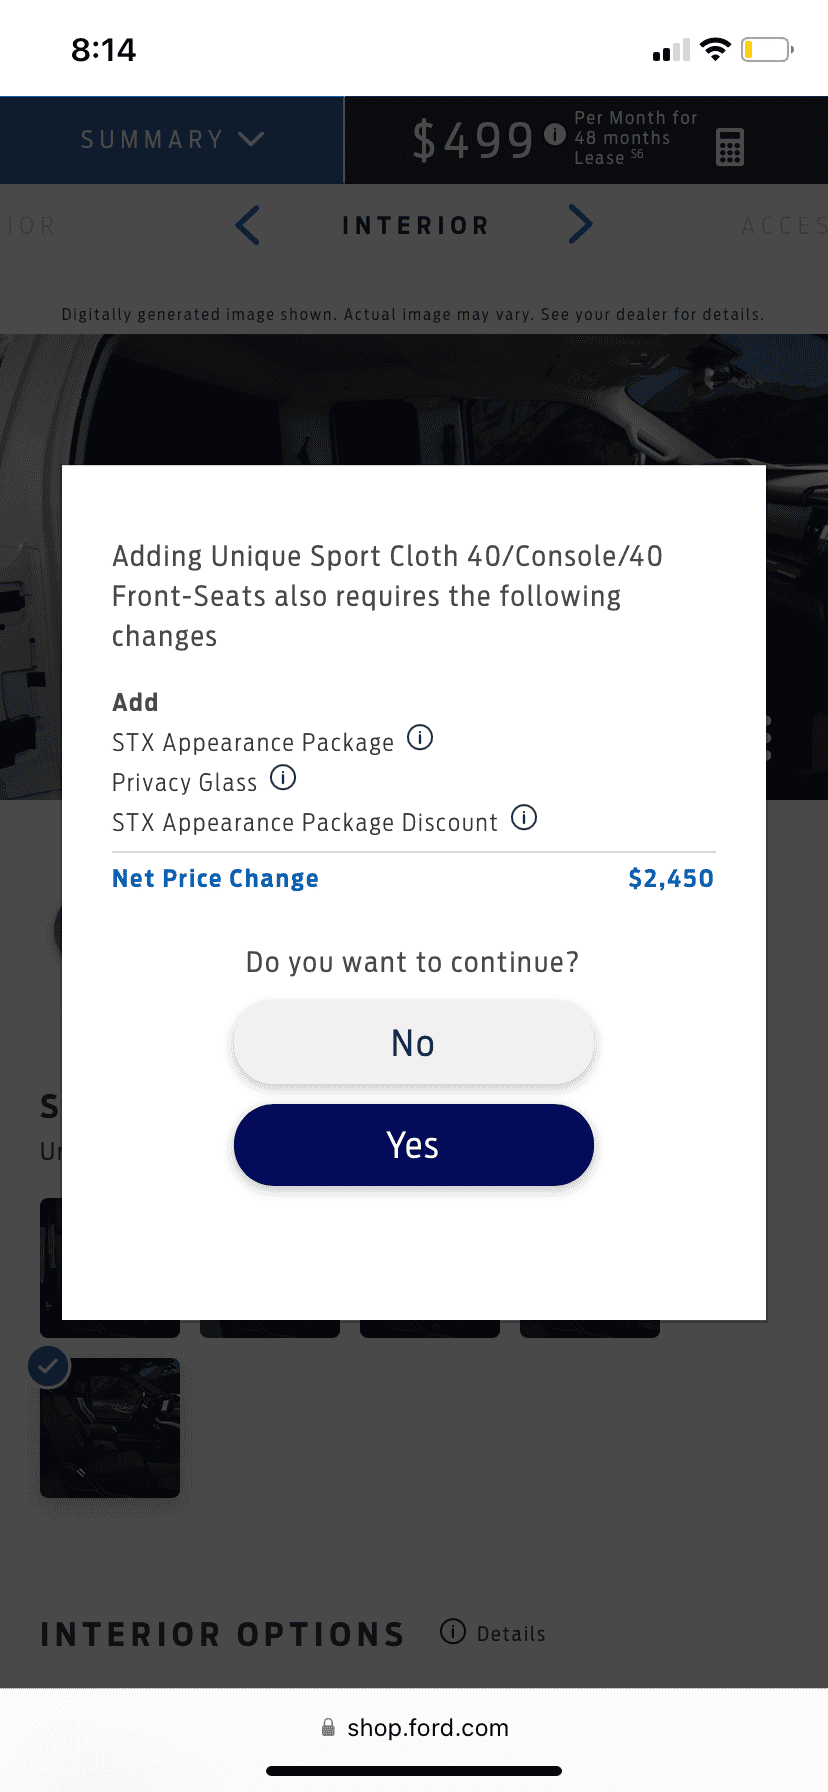Toggle the checkmark on selected interior
This screenshot has height=1792, width=828.
click(49, 1366)
